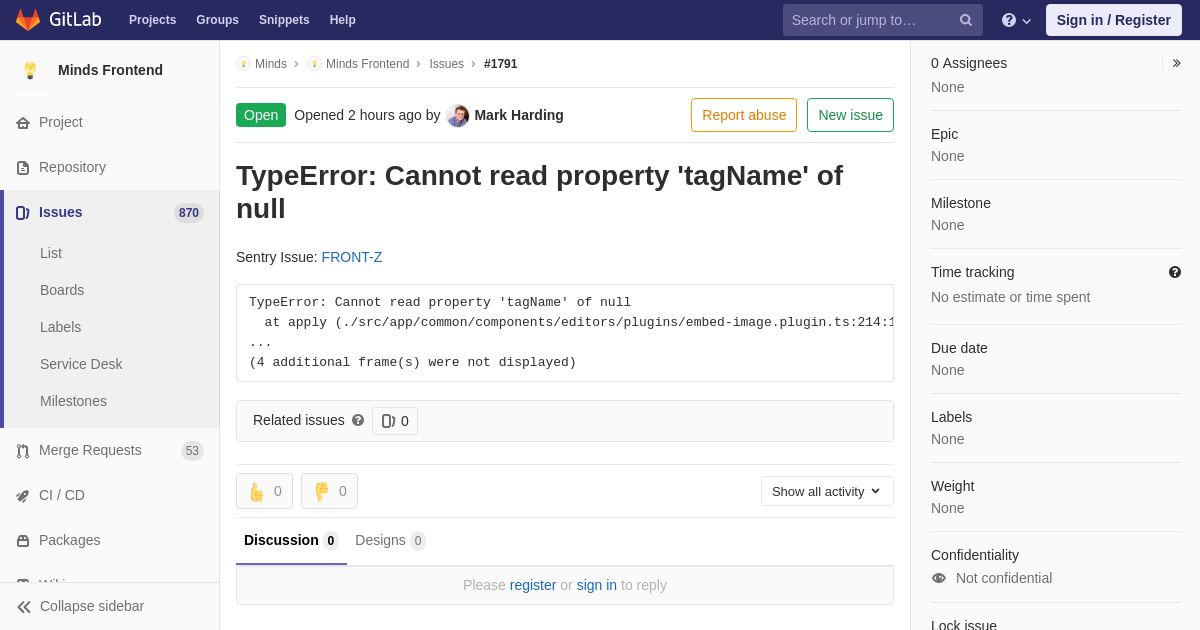Open the FRONT-Z Sentry link

click(352, 257)
